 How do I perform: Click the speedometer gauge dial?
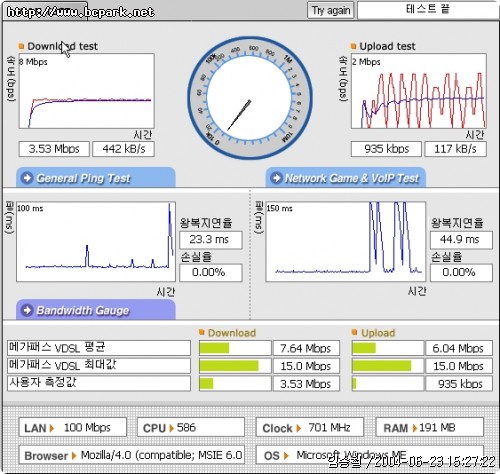(250, 97)
